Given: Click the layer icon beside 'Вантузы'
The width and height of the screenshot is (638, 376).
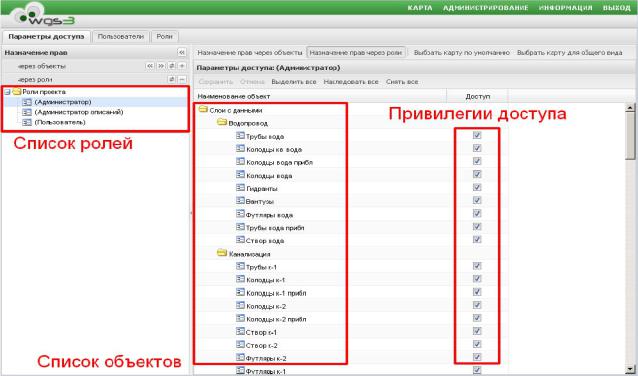Looking at the screenshot, I should click(240, 201).
